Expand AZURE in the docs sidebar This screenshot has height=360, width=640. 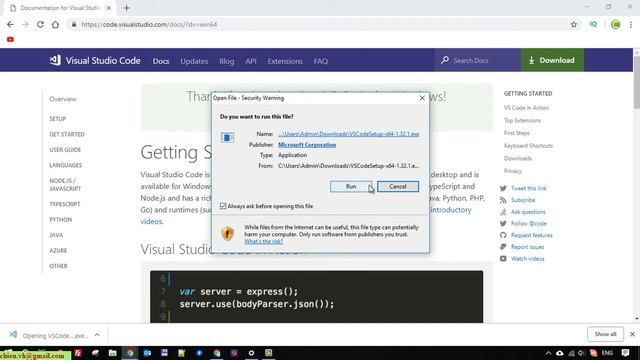(x=58, y=251)
